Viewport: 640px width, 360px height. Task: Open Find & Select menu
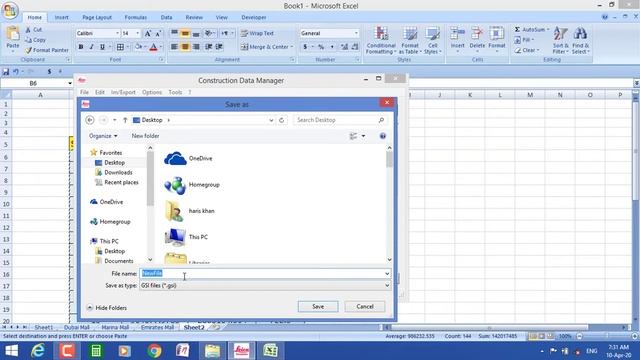coord(580,40)
